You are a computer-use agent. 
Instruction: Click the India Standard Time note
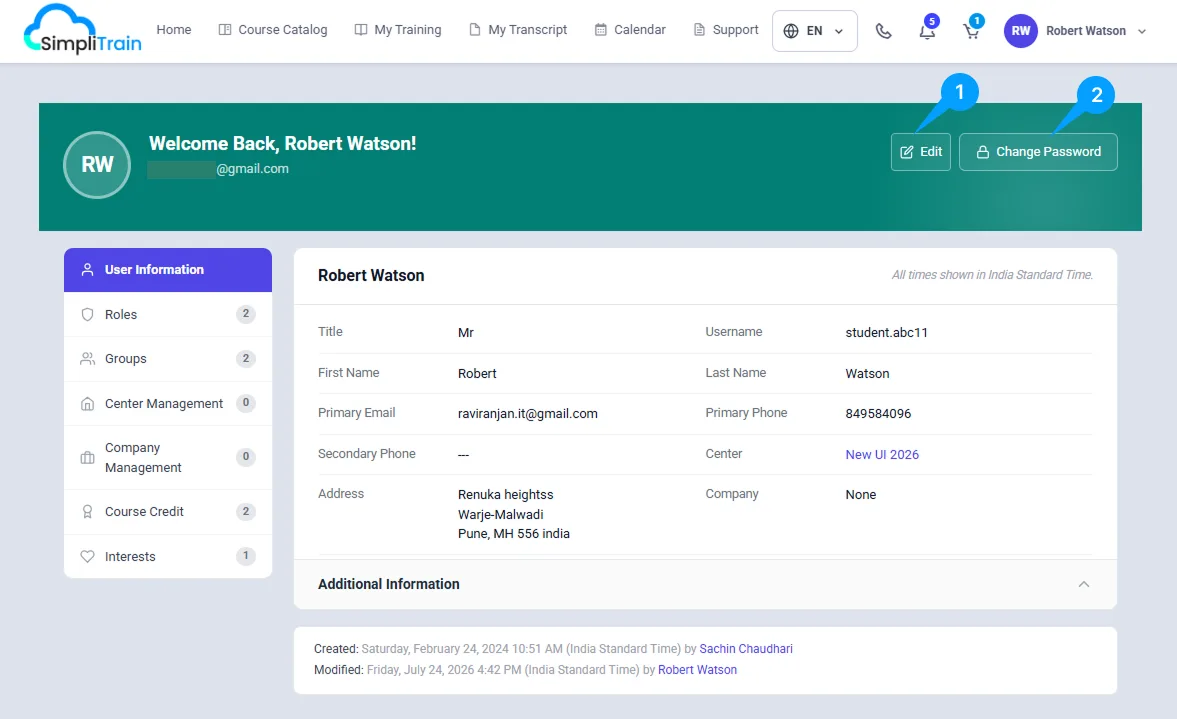point(992,275)
